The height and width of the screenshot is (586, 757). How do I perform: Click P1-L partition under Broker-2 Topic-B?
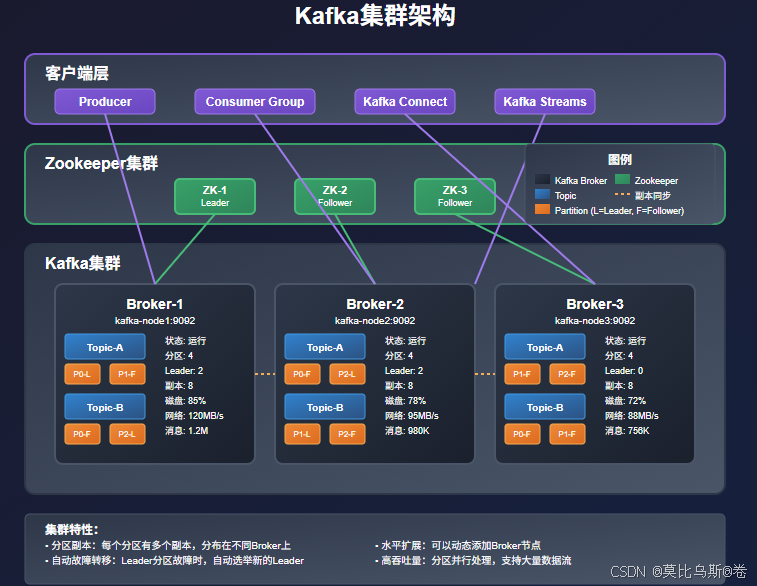pos(302,434)
